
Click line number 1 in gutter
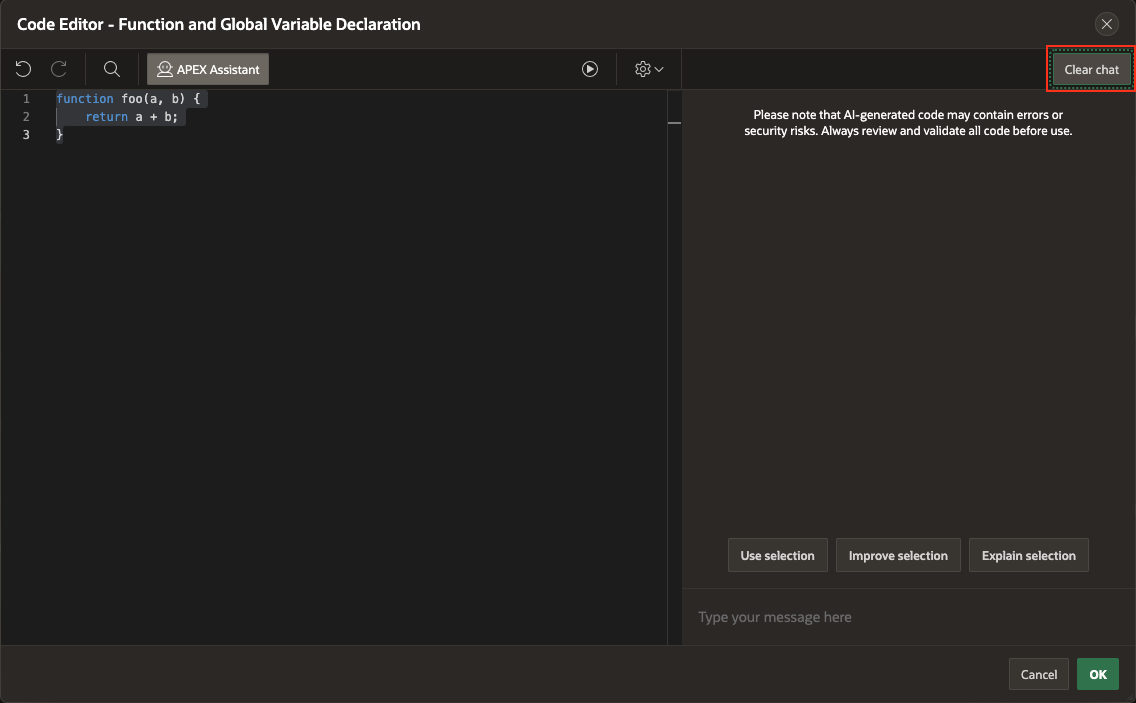click(x=26, y=99)
